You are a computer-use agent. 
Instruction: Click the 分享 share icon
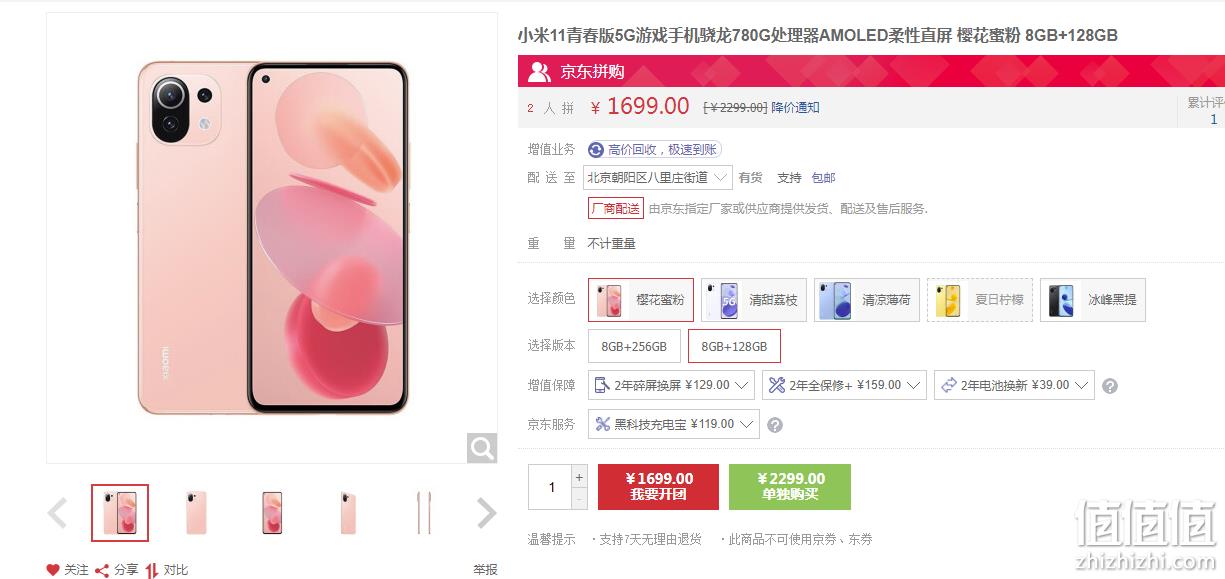[102, 570]
